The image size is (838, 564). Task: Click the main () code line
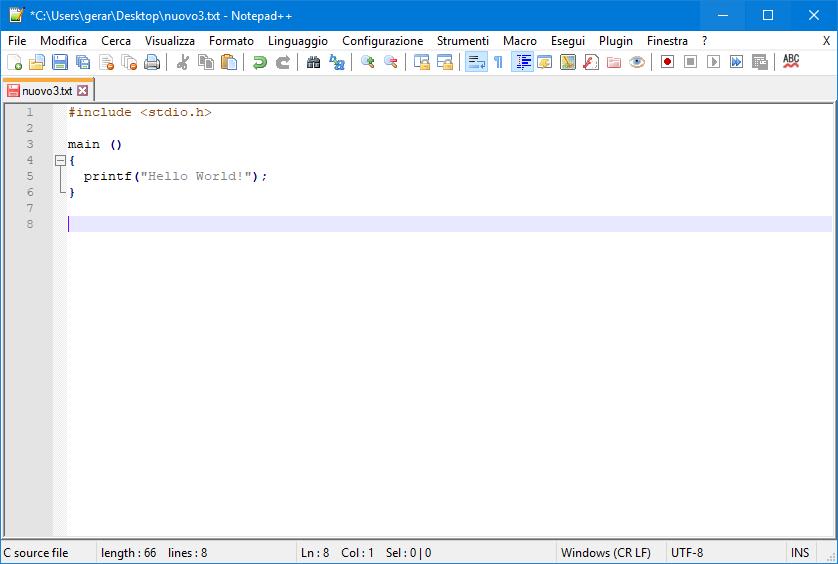tap(95, 144)
